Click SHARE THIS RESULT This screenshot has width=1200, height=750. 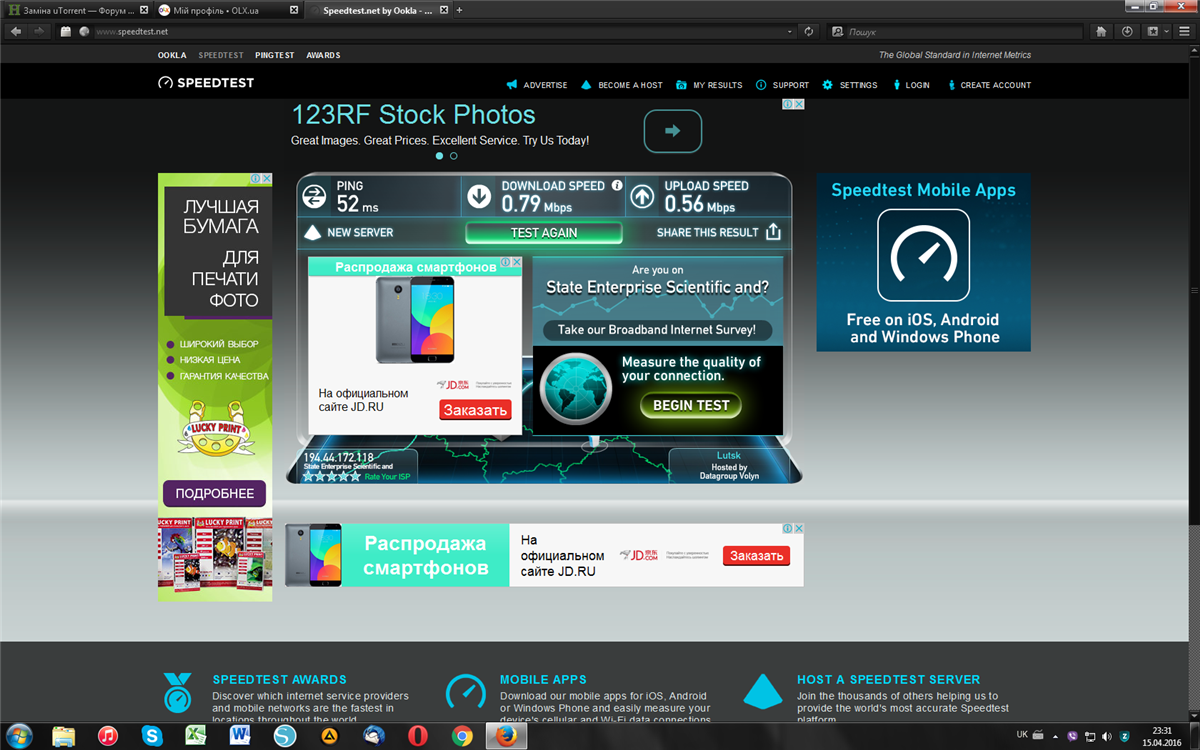[x=718, y=232]
